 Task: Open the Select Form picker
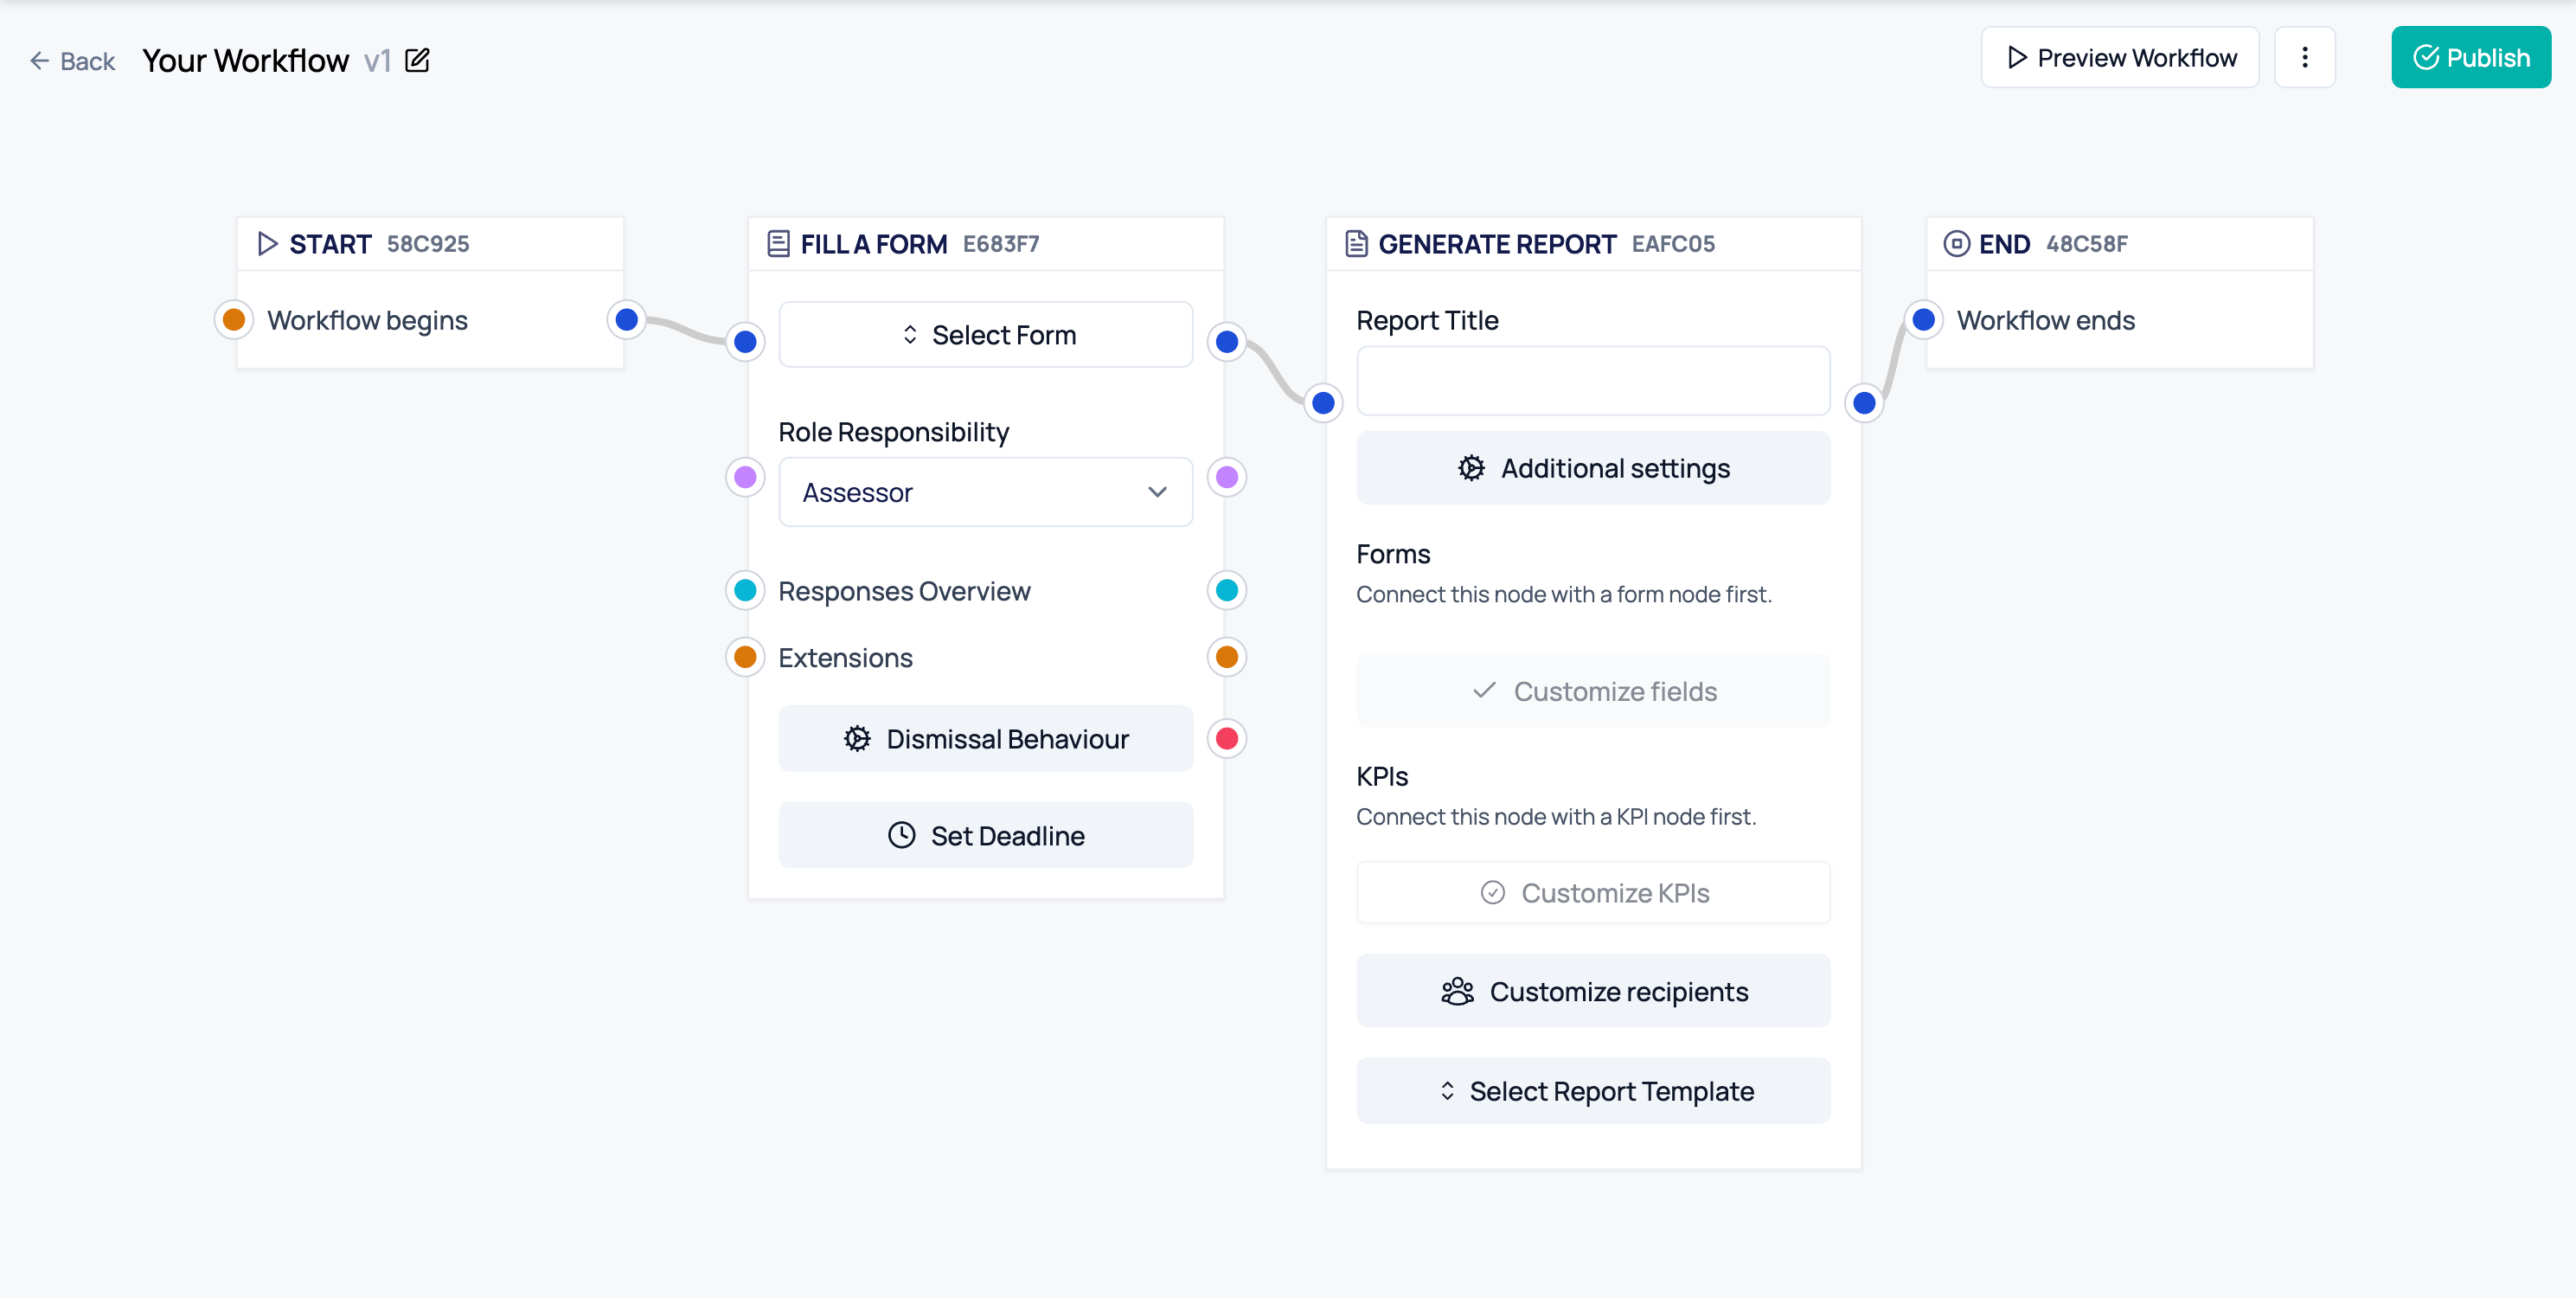tap(985, 335)
